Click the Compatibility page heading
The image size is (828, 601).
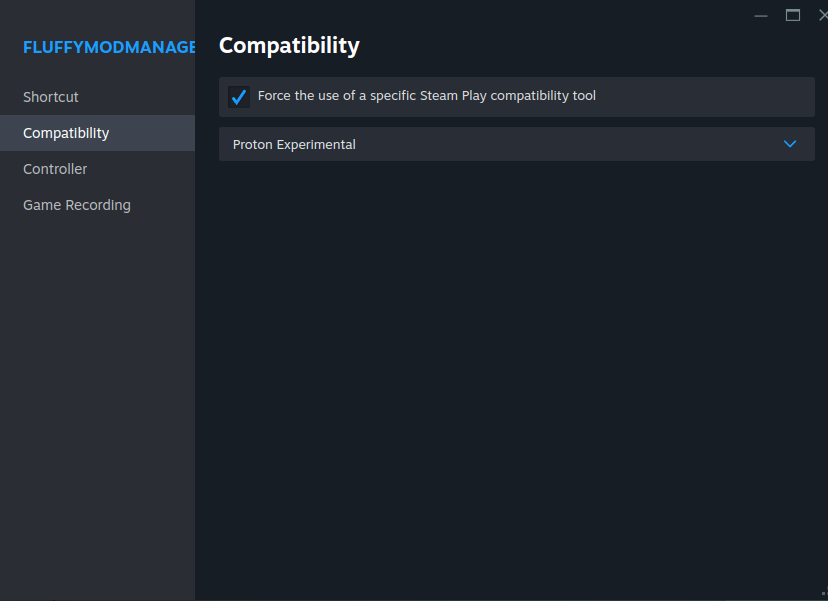click(289, 45)
